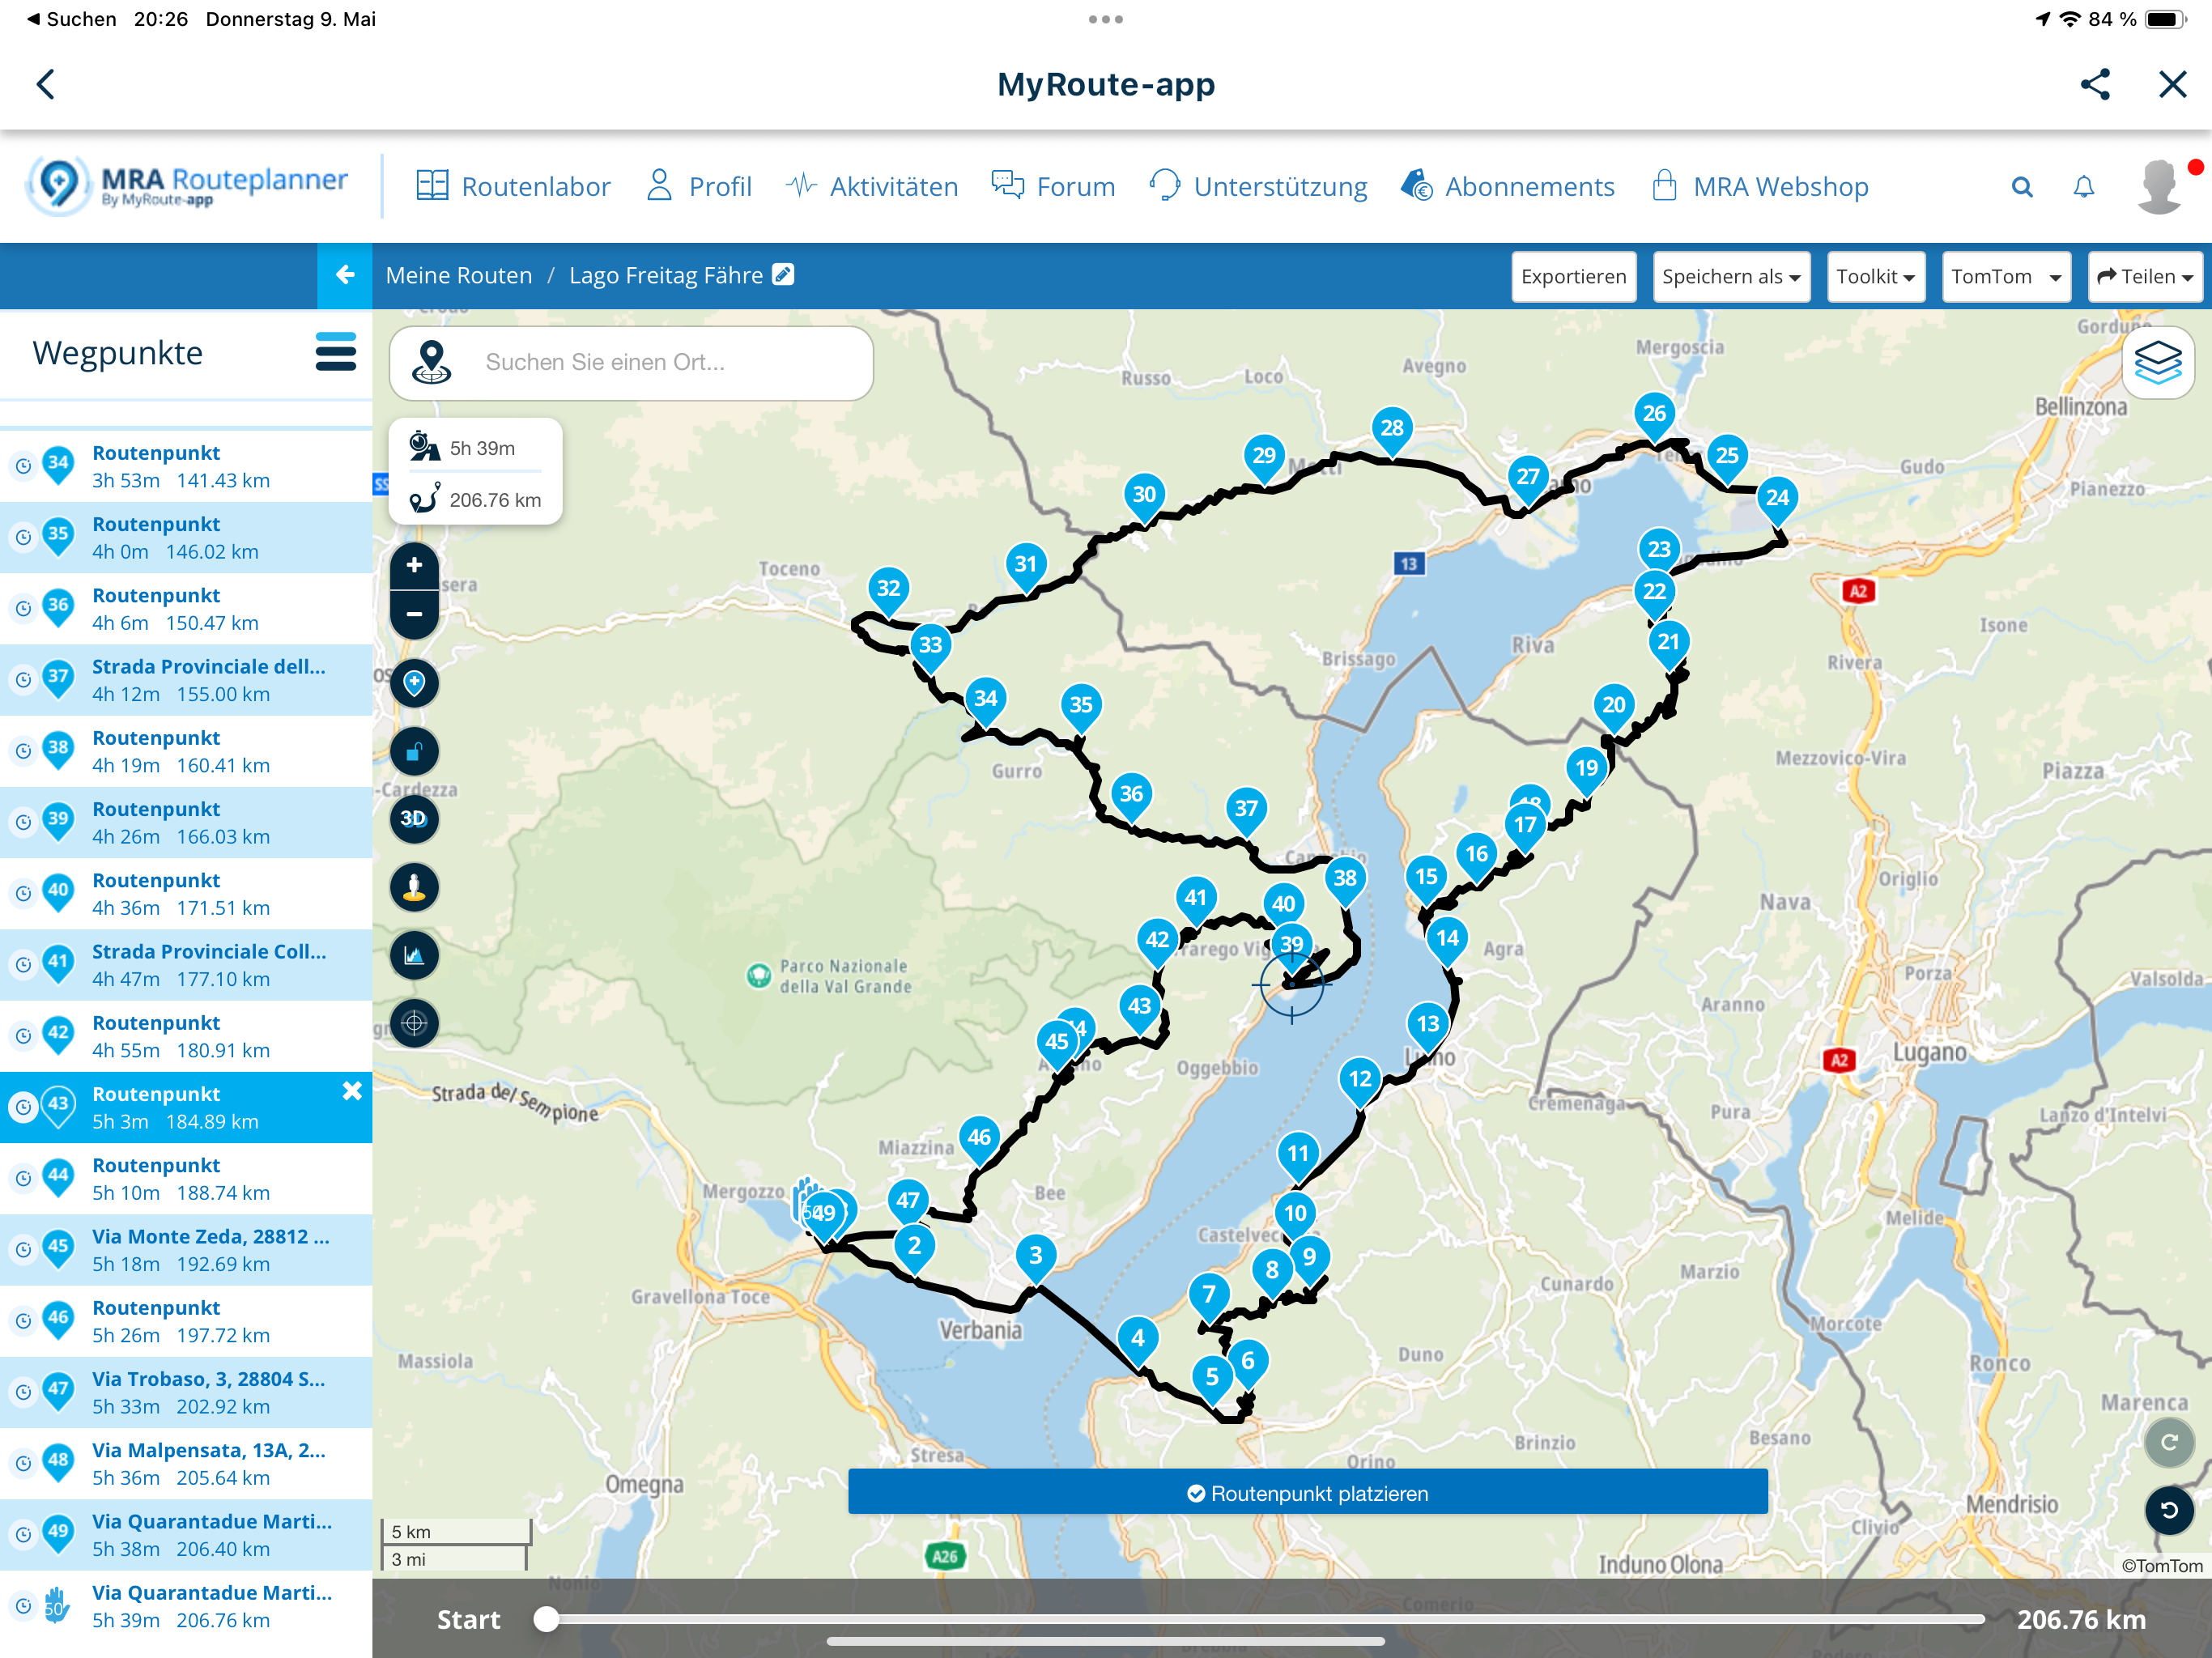The height and width of the screenshot is (1658, 2212).
Task: Select map marker 37
Action: (x=1246, y=813)
